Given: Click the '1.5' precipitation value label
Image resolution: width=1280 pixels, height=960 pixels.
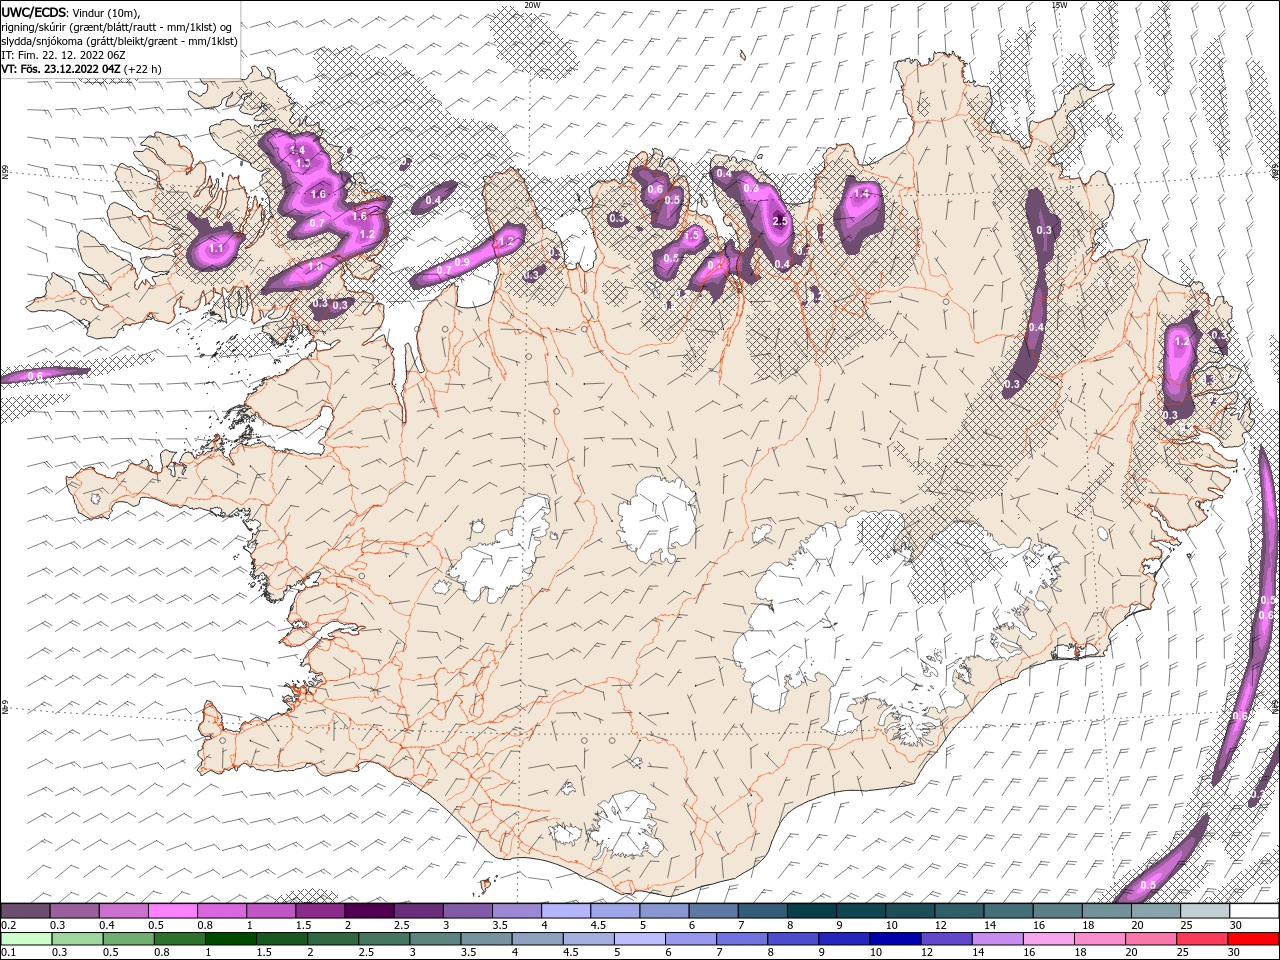Looking at the screenshot, I should (x=691, y=236).
